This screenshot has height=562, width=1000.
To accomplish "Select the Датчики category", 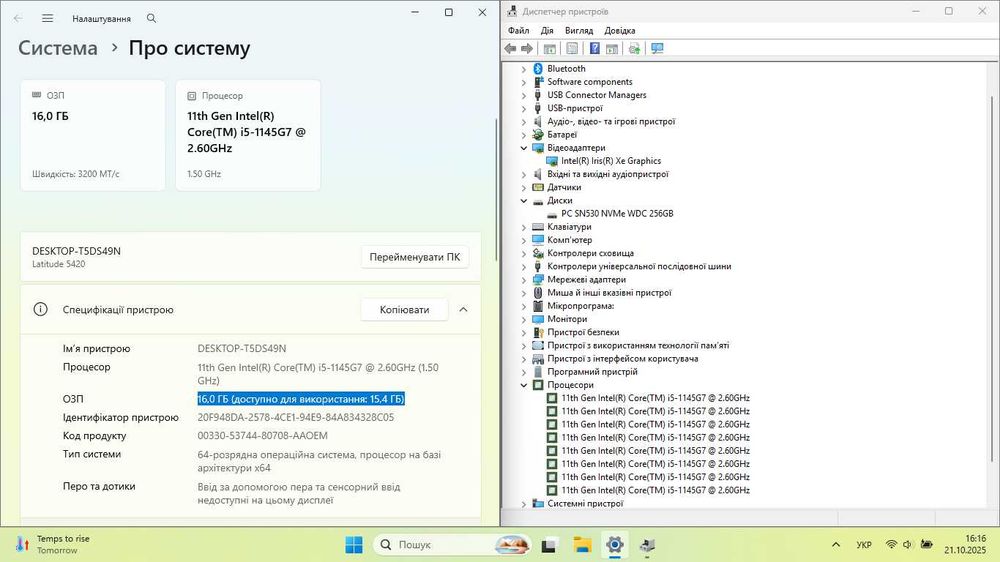I will [564, 187].
